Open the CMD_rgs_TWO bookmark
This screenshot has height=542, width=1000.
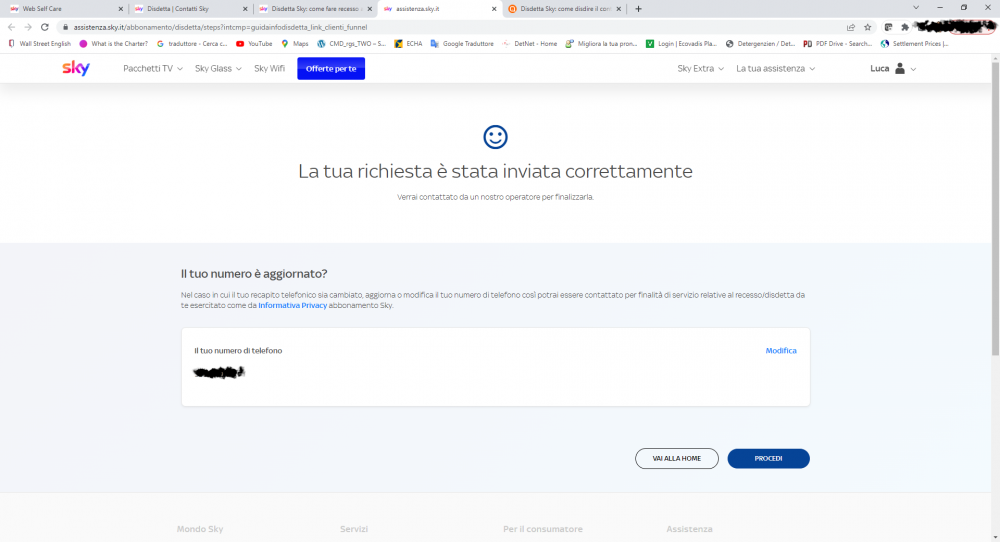pyautogui.click(x=351, y=44)
